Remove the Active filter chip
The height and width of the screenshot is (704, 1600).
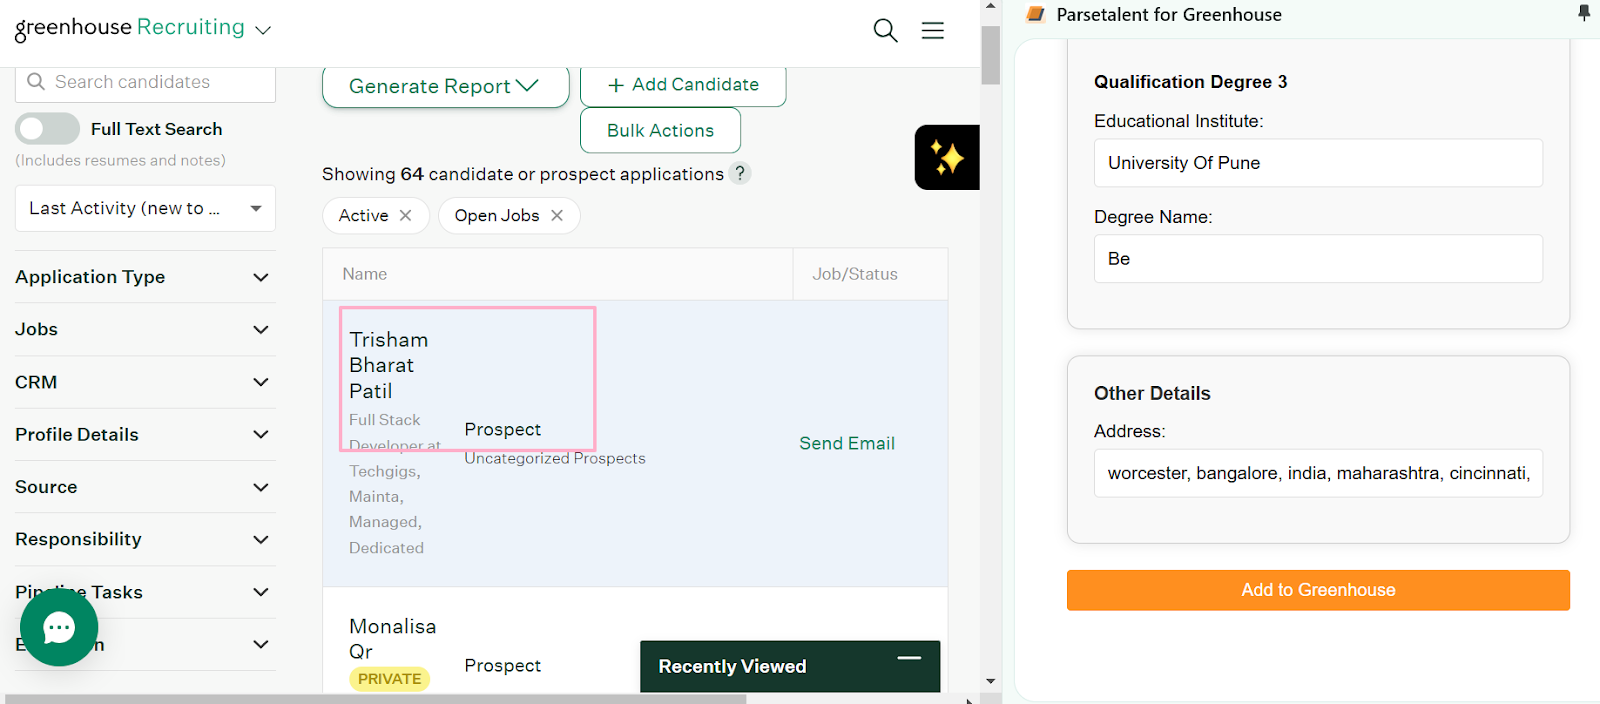point(405,215)
